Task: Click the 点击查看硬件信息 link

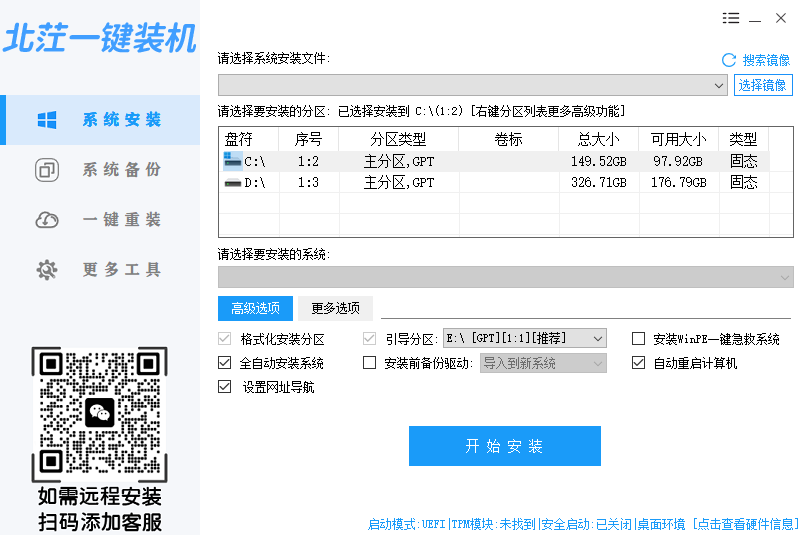Action: (745, 524)
